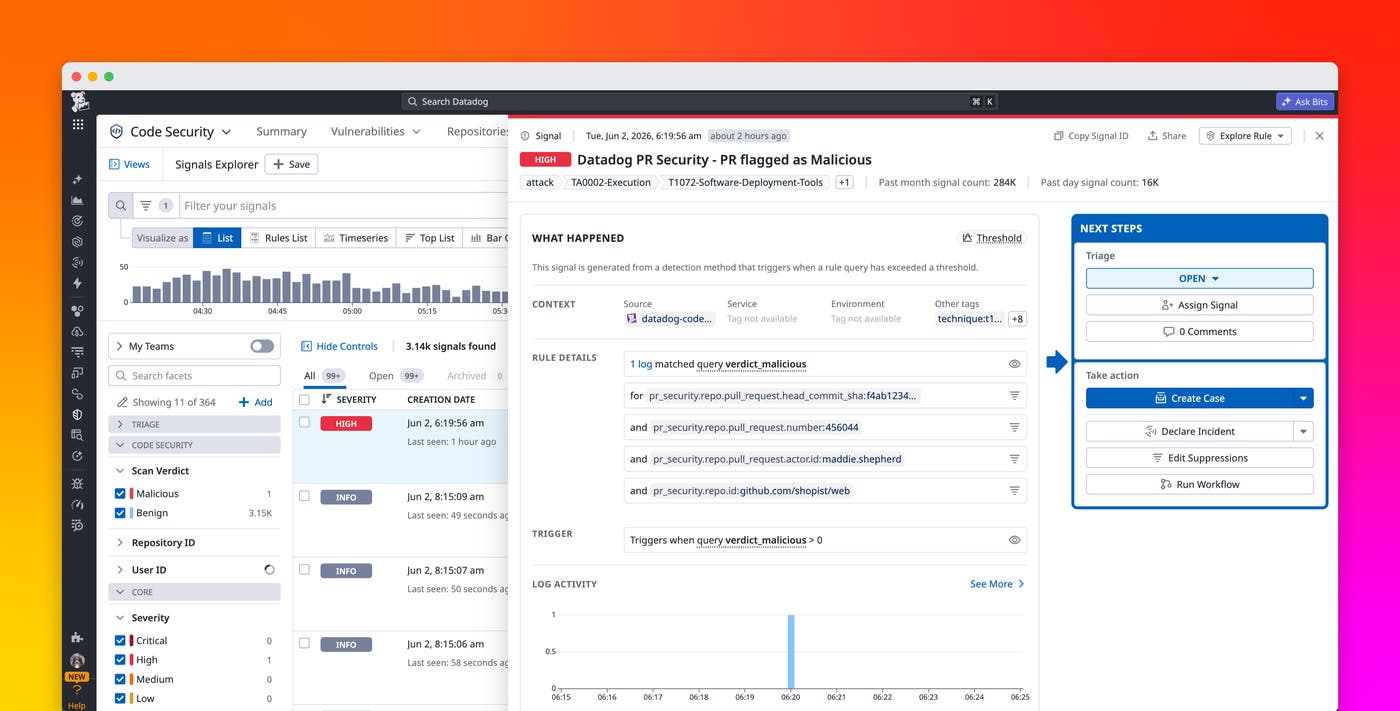Uncheck Medium severity checkbox
This screenshot has height=711, width=1400.
120,679
